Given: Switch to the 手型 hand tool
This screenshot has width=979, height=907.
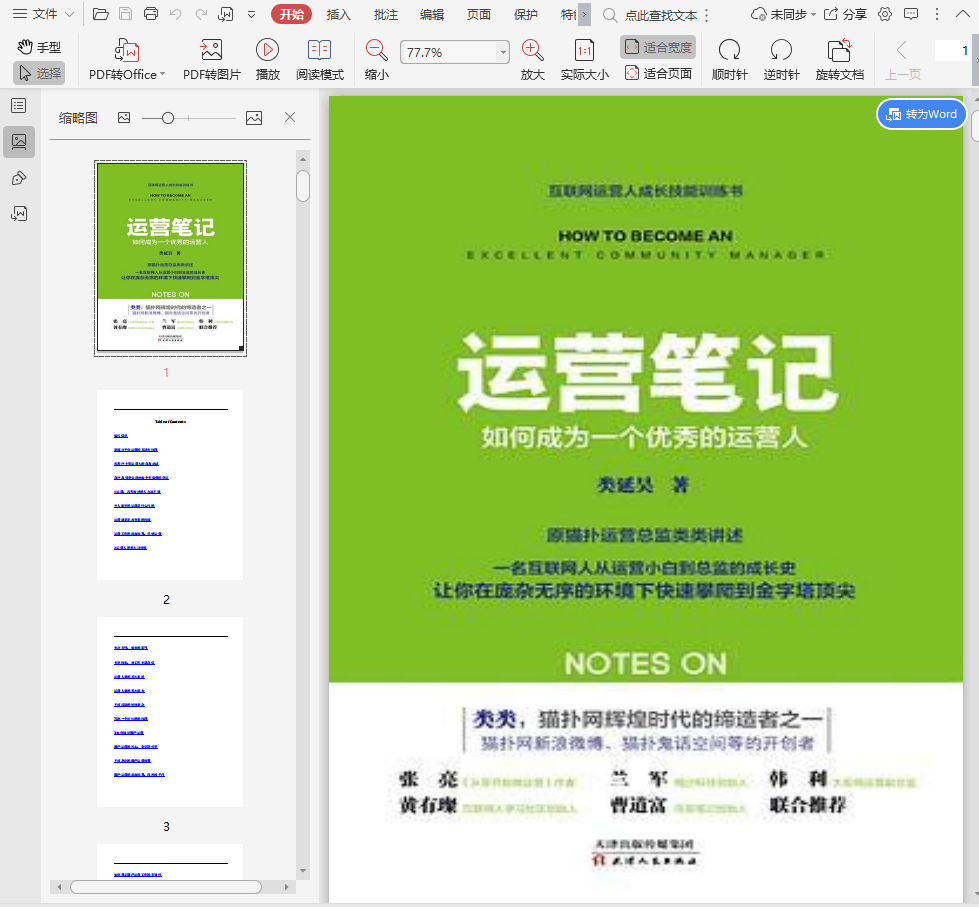Looking at the screenshot, I should (39, 47).
